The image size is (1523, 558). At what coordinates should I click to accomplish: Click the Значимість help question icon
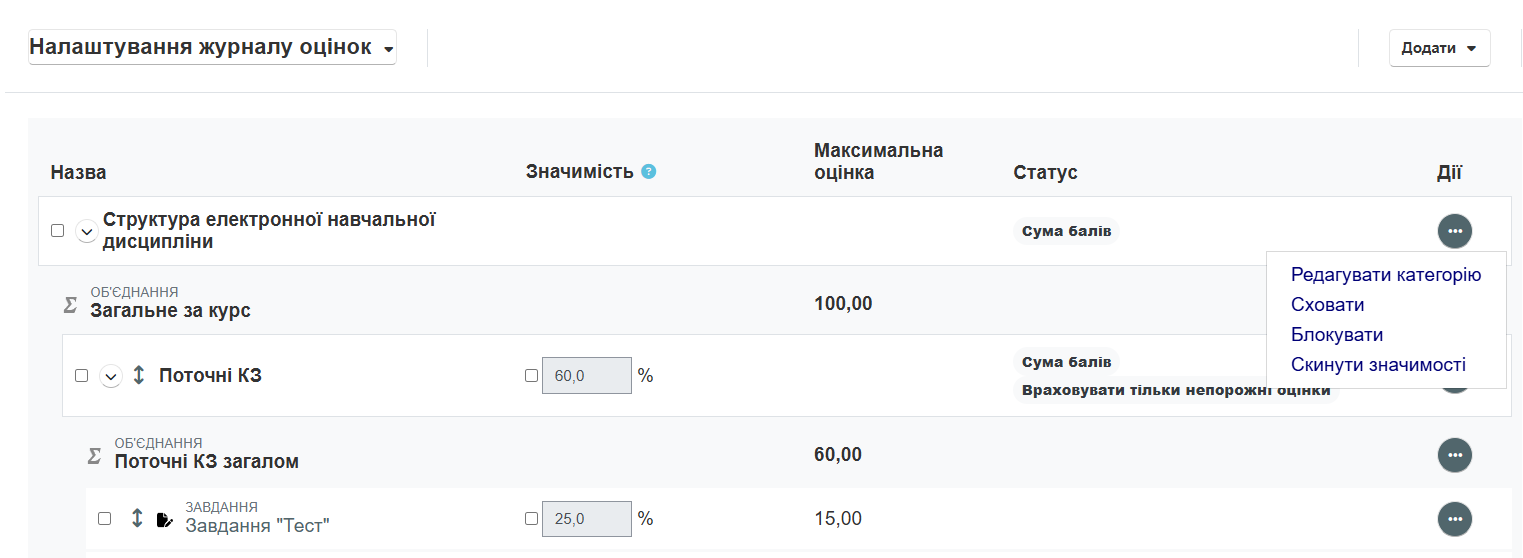click(649, 172)
